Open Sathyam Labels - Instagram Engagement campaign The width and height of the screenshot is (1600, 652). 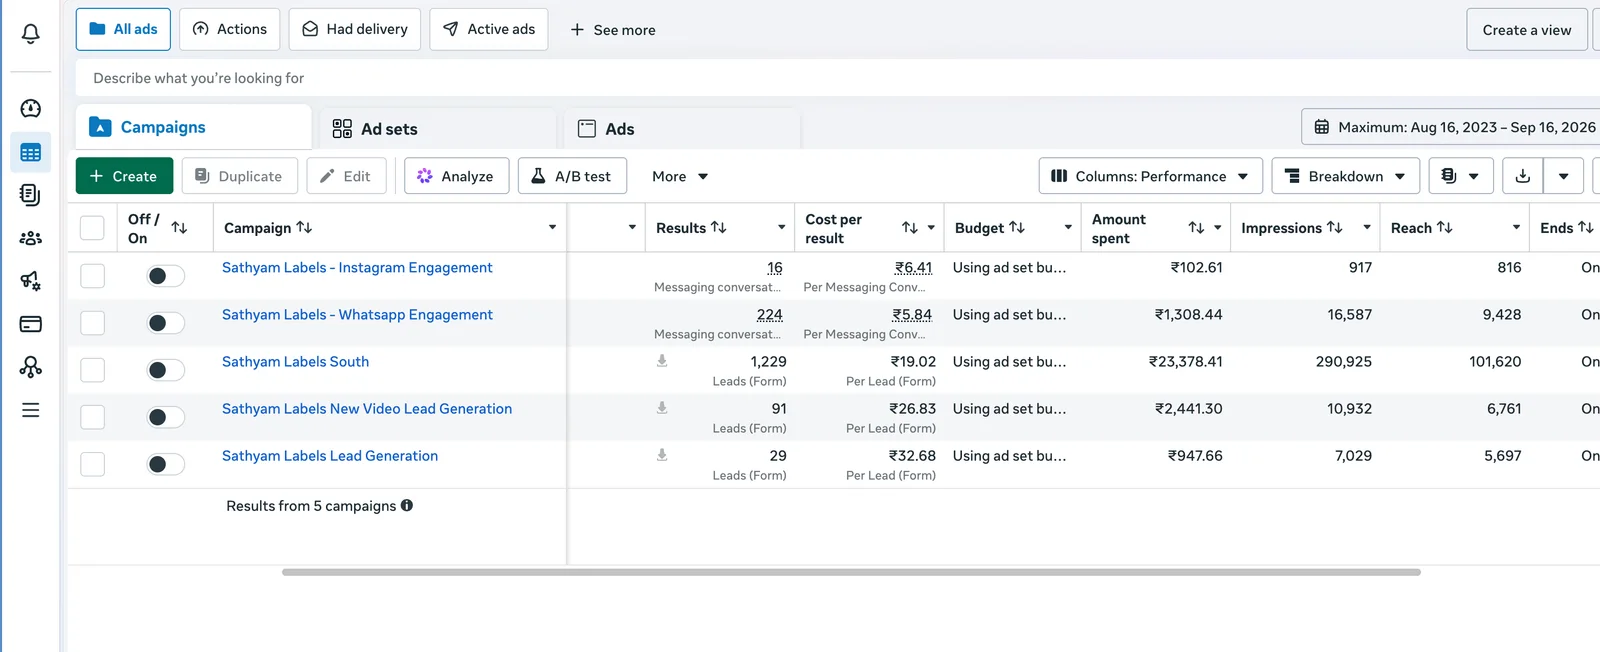[x=357, y=267]
